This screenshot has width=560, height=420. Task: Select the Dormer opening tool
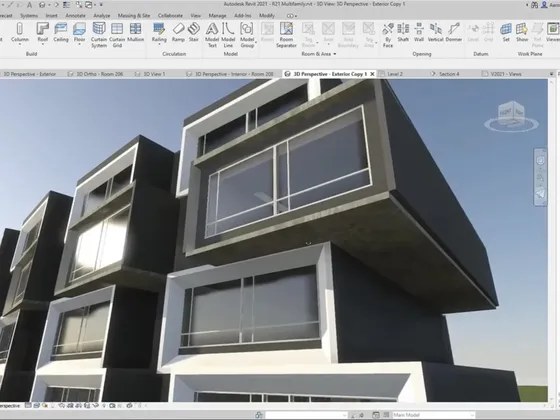[454, 32]
